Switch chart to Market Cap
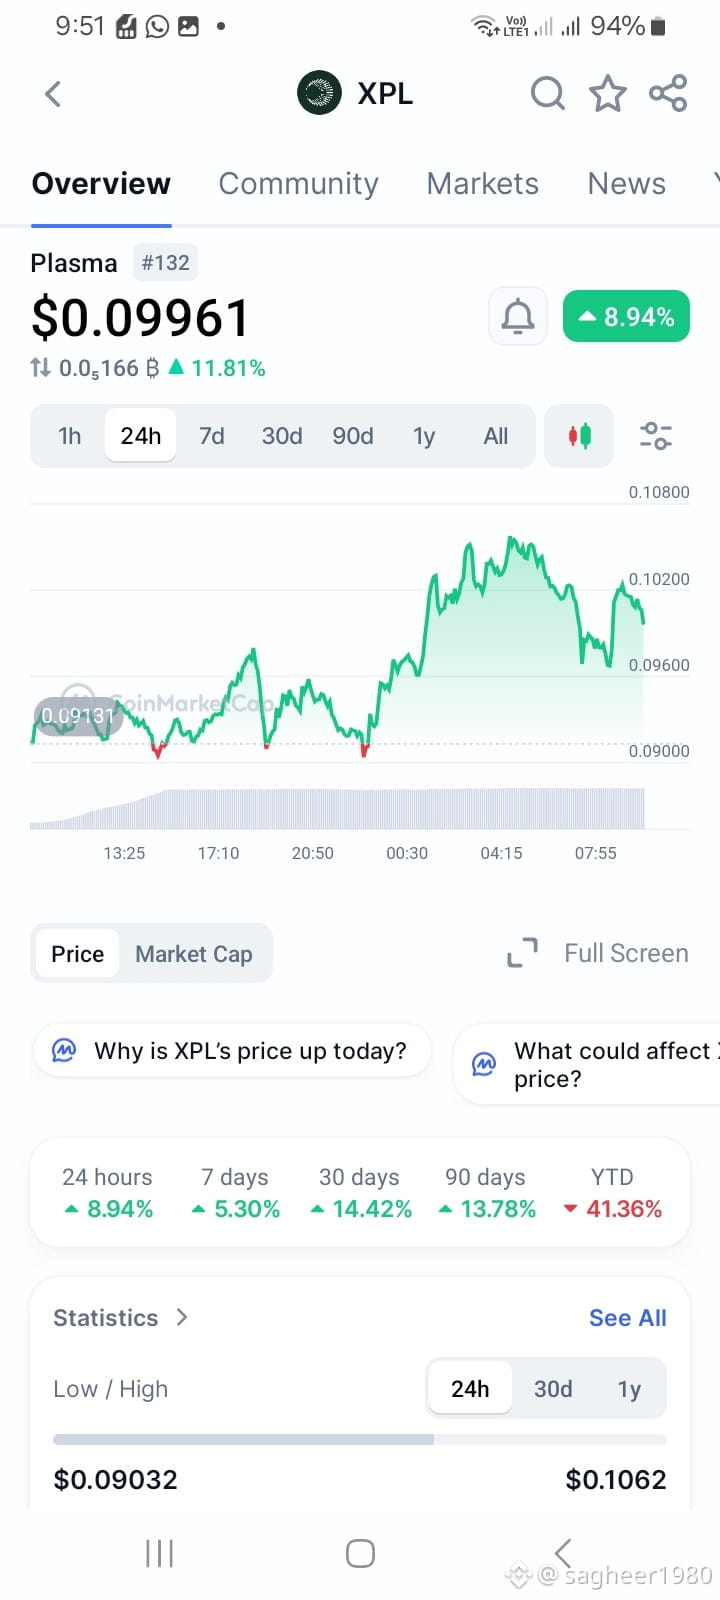720x1600 pixels. tap(194, 954)
